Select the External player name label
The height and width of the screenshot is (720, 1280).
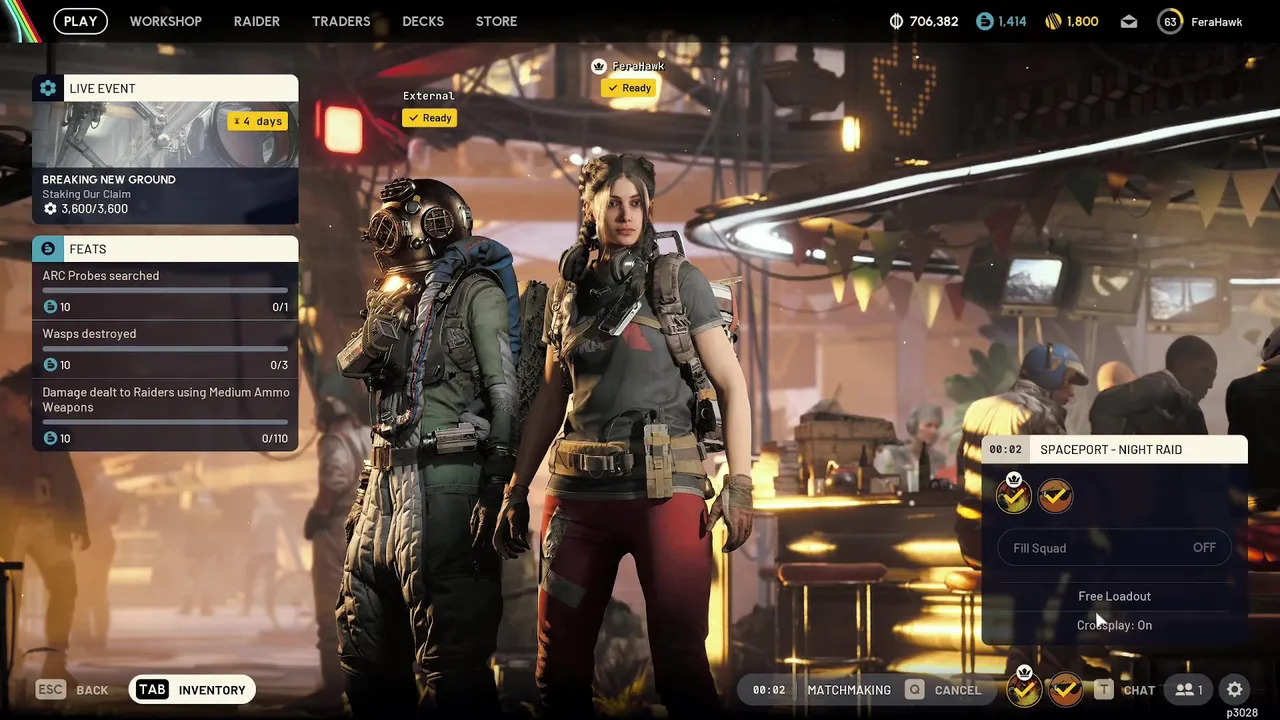point(429,96)
